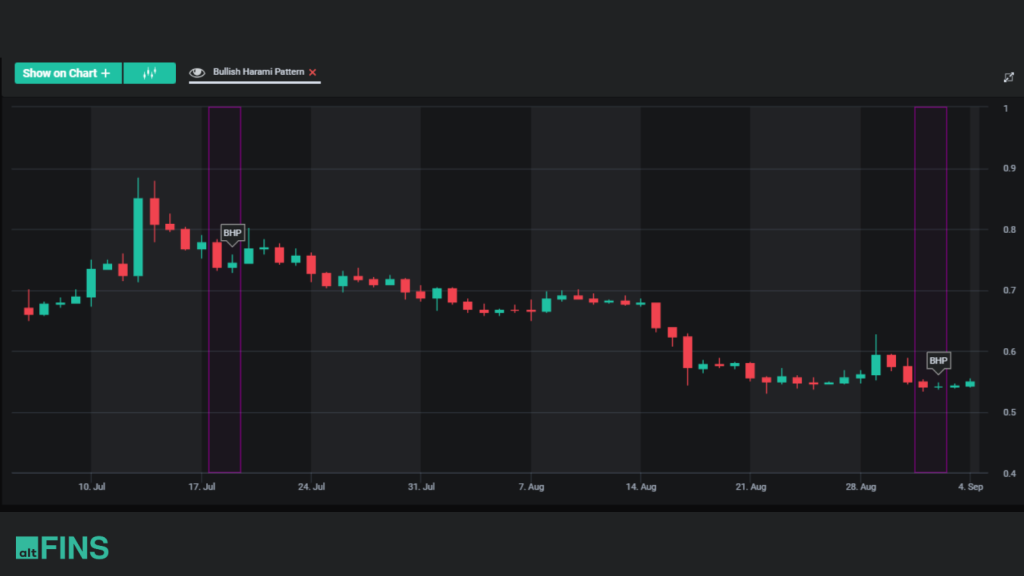Click the red X to remove Bullish Harami Pattern

(311, 72)
